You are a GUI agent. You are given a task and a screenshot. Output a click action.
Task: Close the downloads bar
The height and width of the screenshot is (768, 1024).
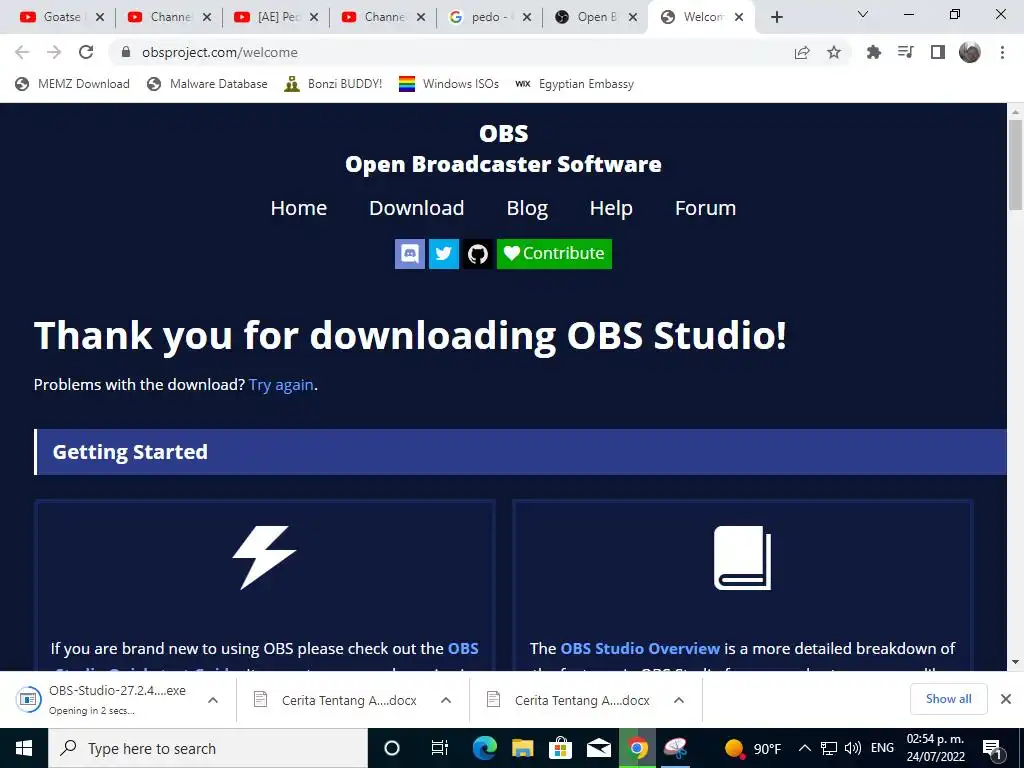(x=1006, y=699)
